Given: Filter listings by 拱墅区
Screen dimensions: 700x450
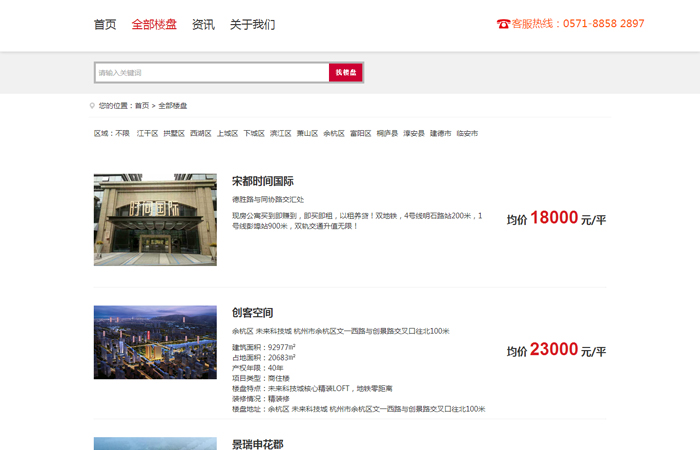Looking at the screenshot, I should pos(174,133).
